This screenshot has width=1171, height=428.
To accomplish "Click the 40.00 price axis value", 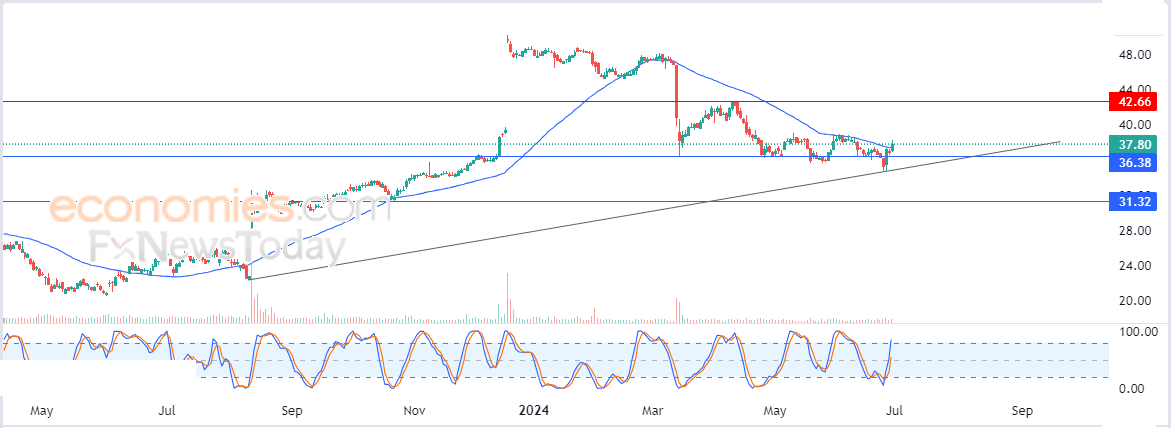I will [x=1137, y=124].
